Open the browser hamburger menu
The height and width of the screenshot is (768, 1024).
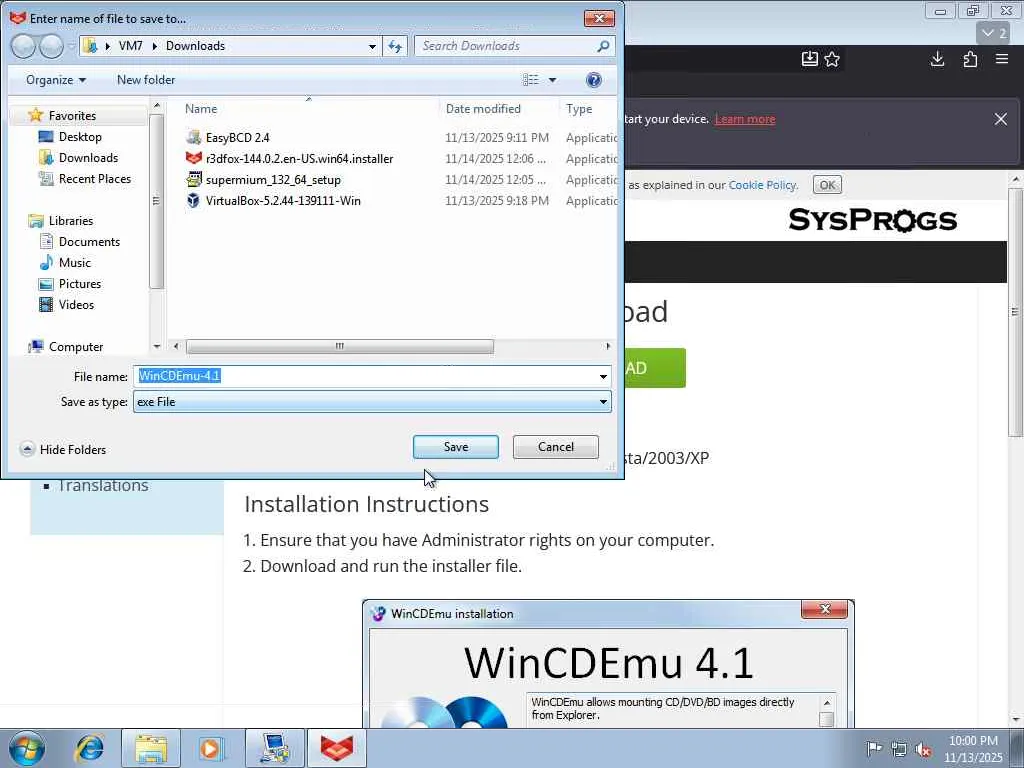pyautogui.click(x=1002, y=59)
